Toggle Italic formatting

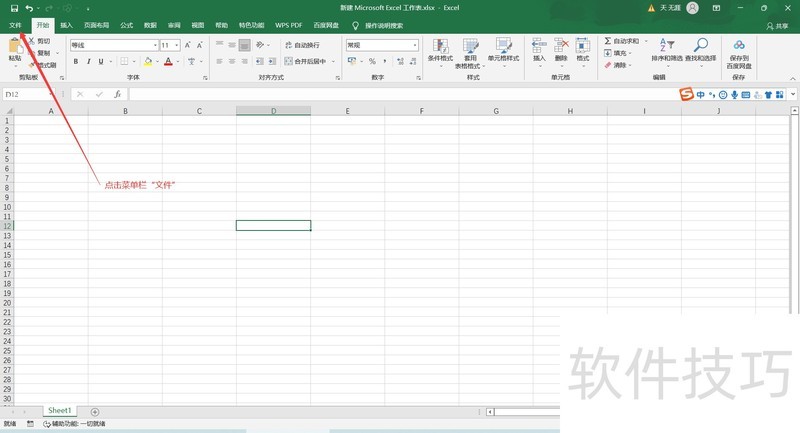coord(88,61)
